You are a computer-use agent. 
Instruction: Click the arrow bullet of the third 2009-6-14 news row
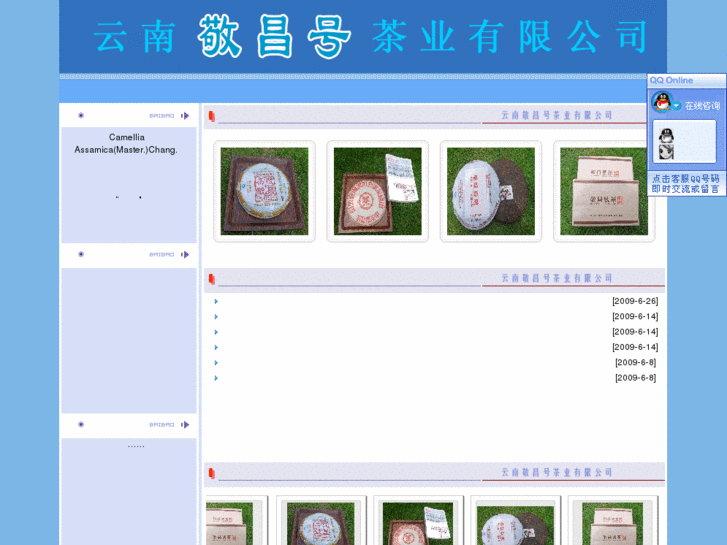click(216, 347)
